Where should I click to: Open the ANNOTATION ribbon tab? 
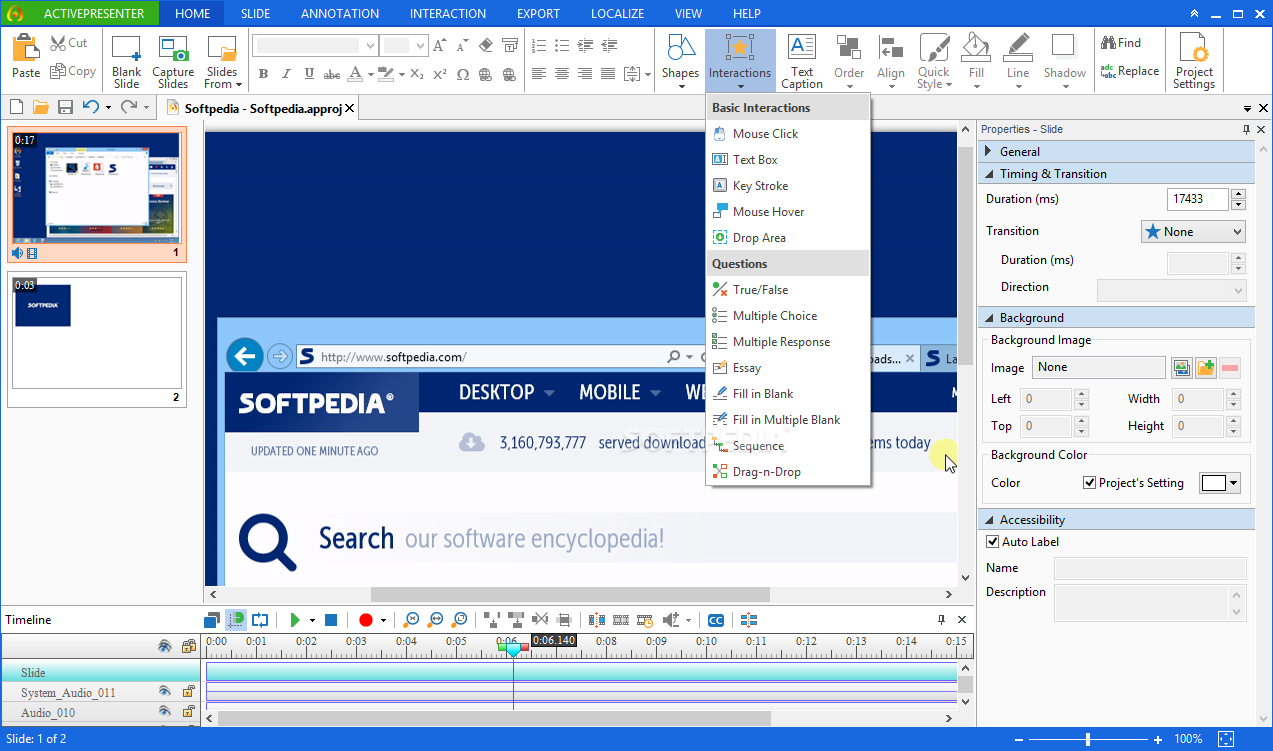[x=340, y=14]
